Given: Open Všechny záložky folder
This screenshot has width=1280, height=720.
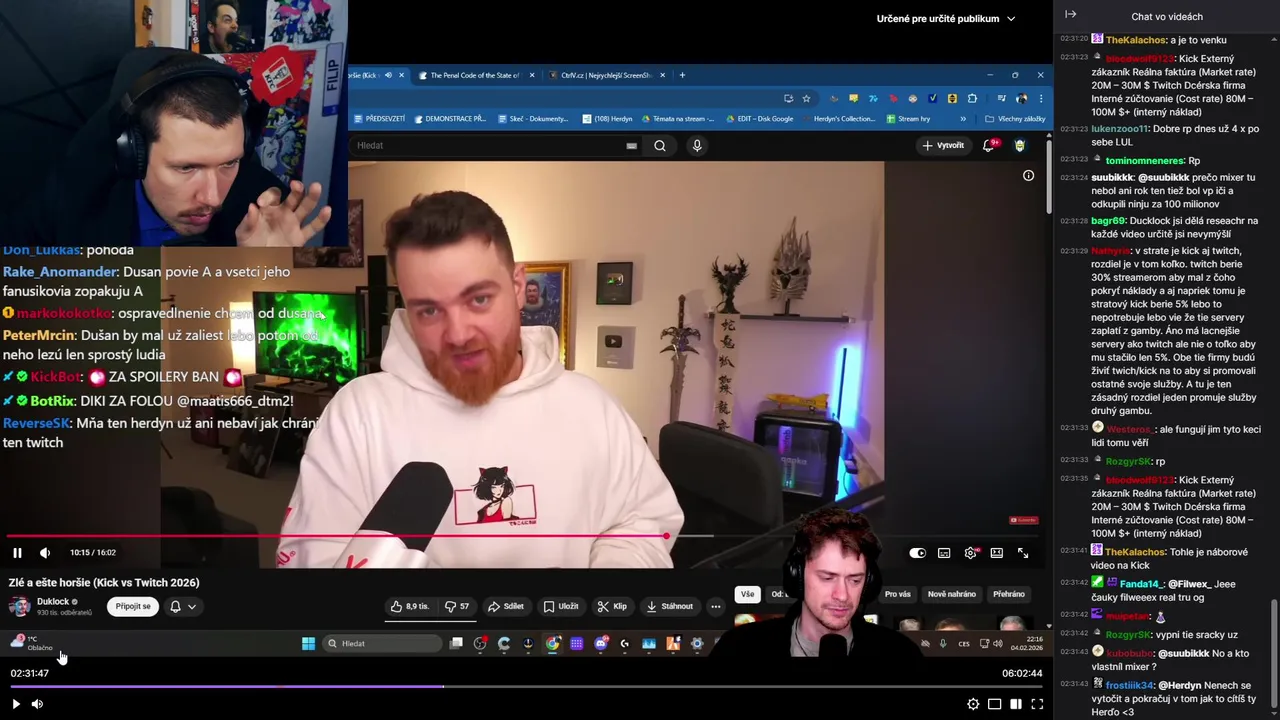Looking at the screenshot, I should coord(1015,119).
